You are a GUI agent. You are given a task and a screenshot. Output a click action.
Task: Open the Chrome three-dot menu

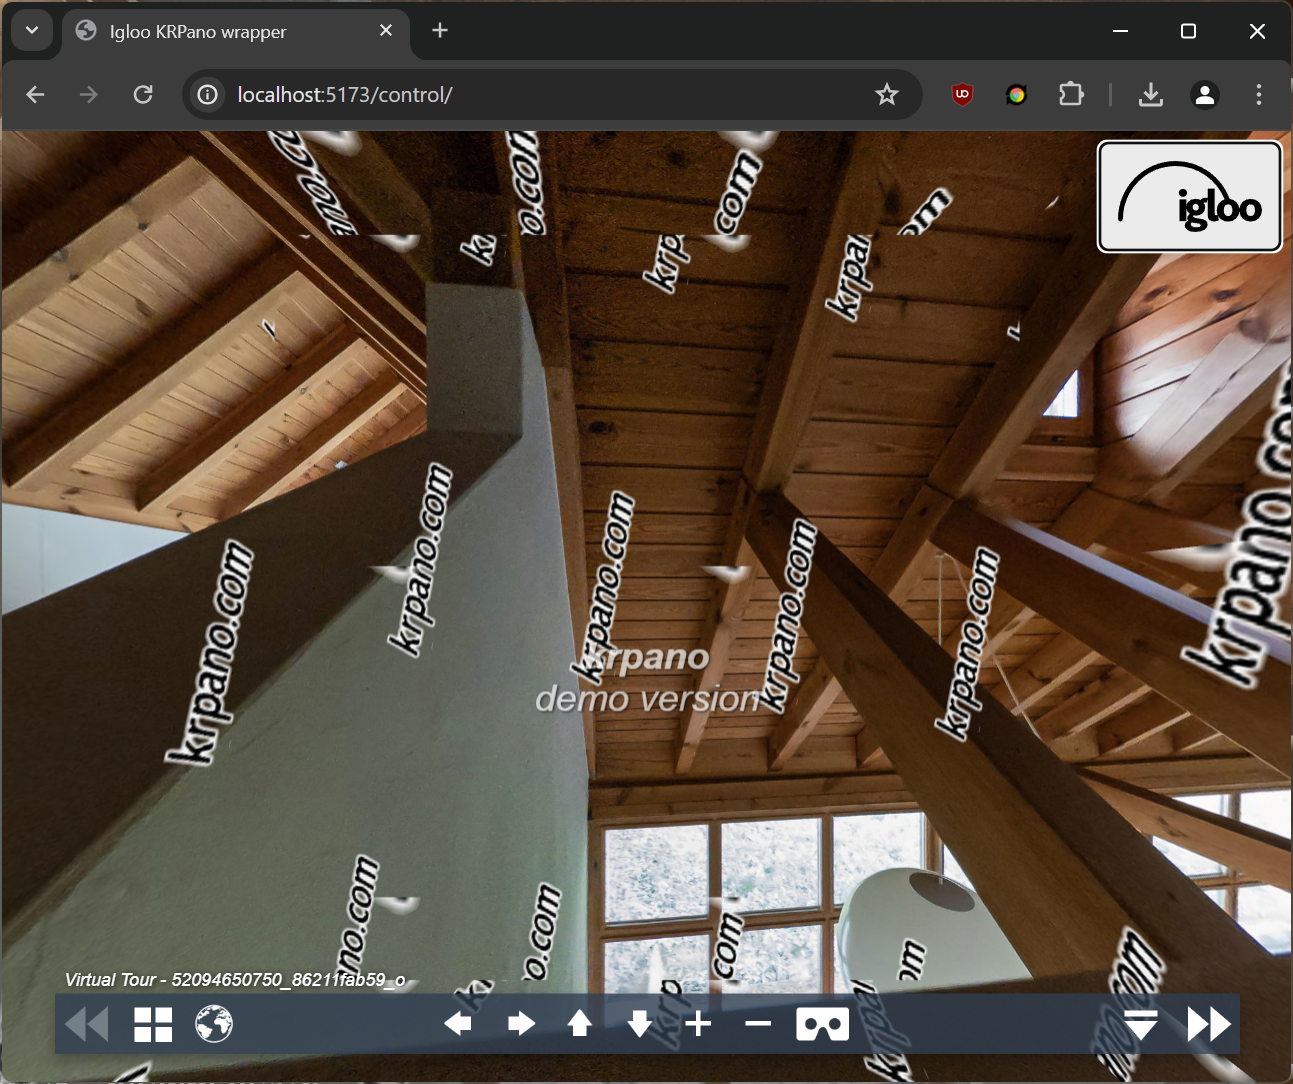pyautogui.click(x=1258, y=95)
